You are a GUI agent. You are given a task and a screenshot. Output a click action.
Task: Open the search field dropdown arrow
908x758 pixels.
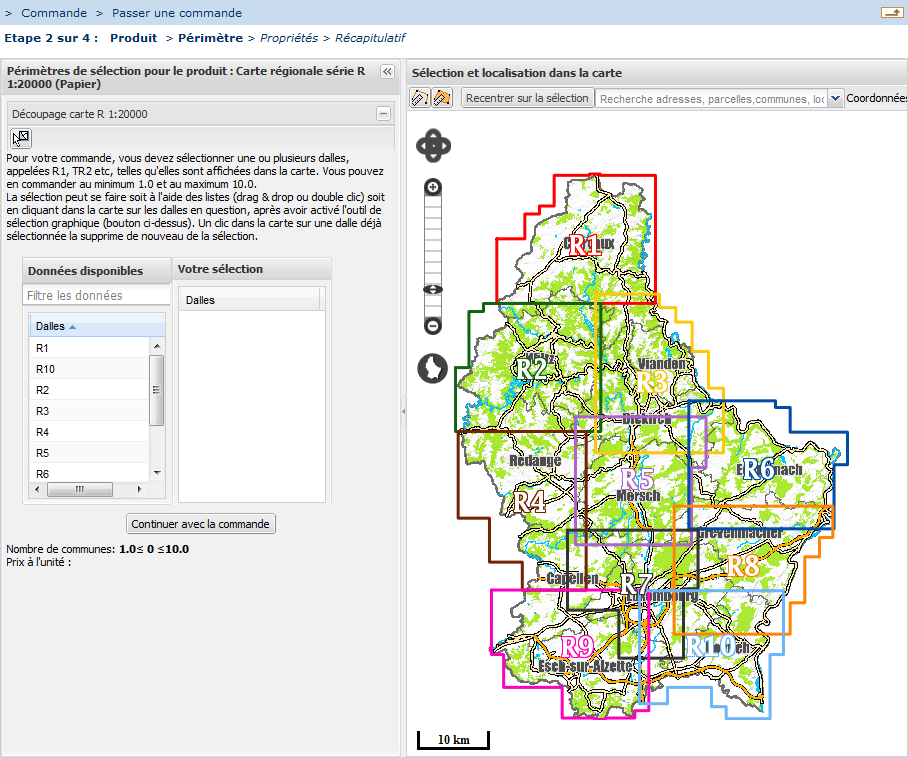click(835, 98)
